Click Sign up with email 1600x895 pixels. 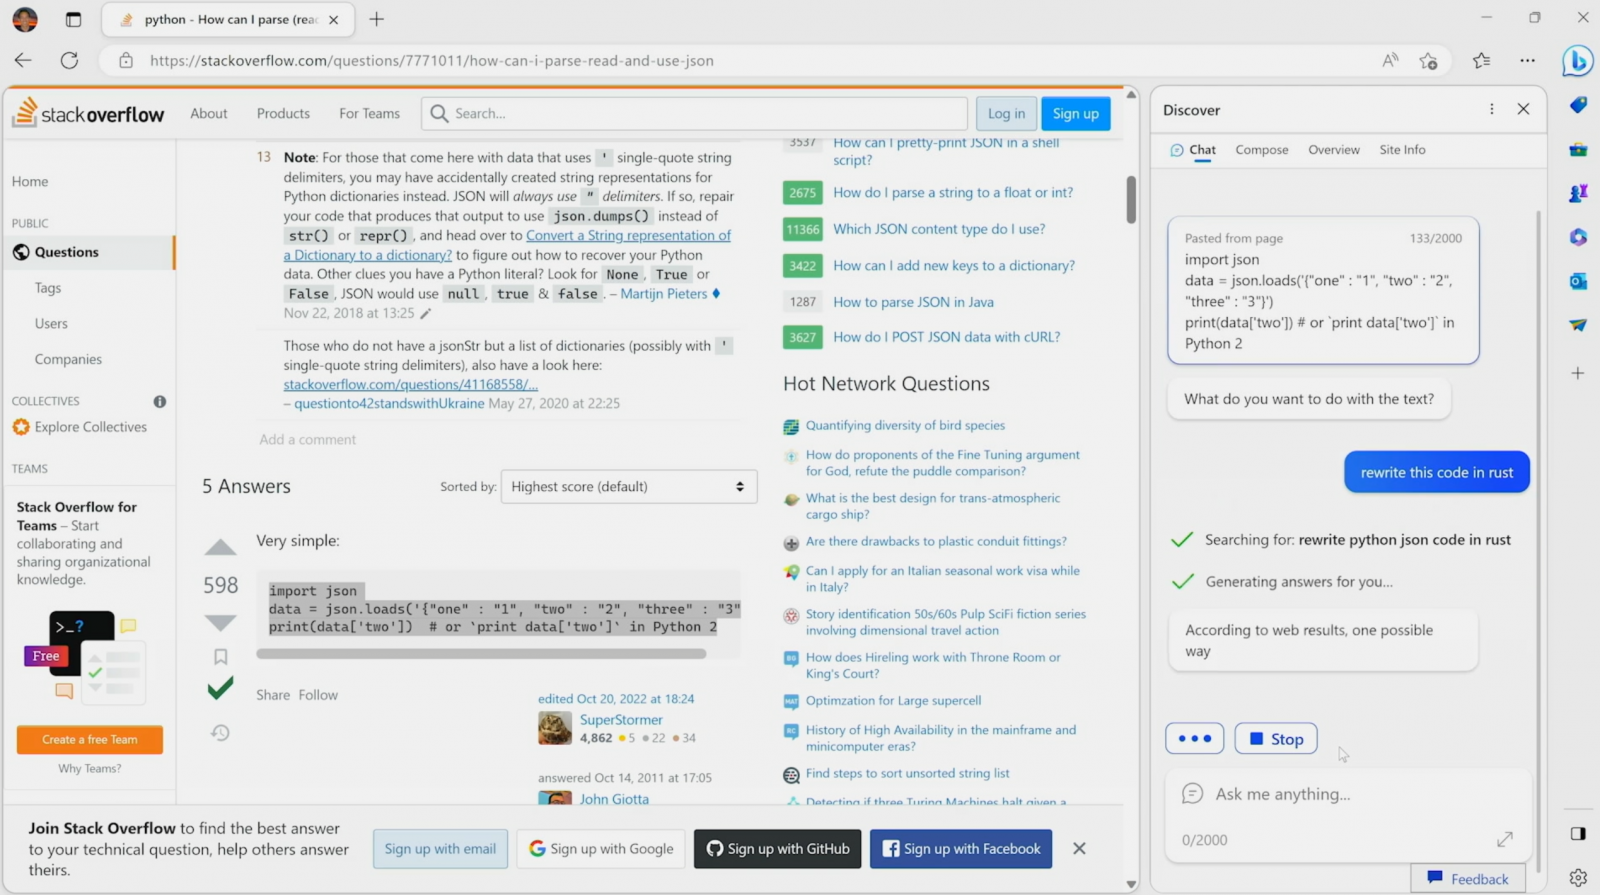point(440,849)
